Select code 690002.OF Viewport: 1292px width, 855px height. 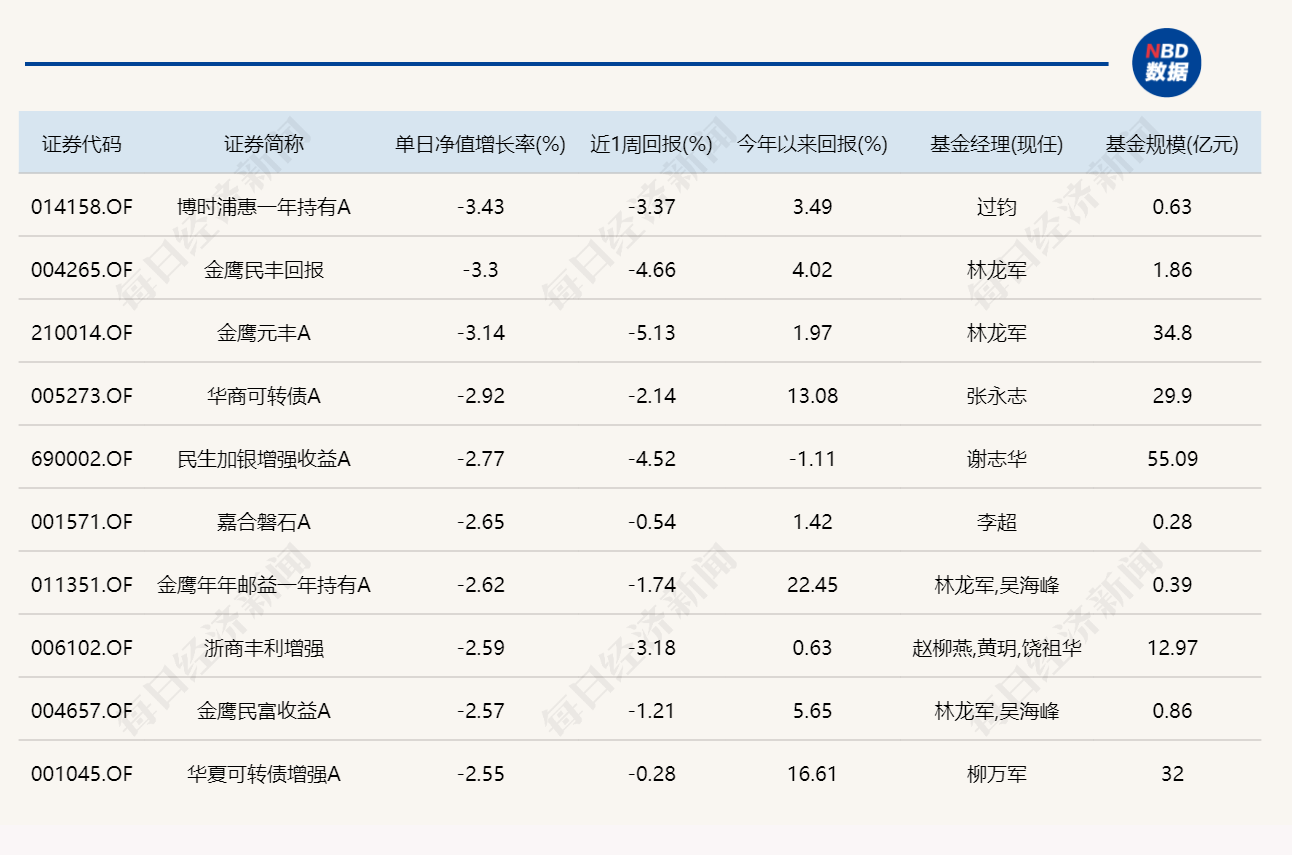coord(82,459)
